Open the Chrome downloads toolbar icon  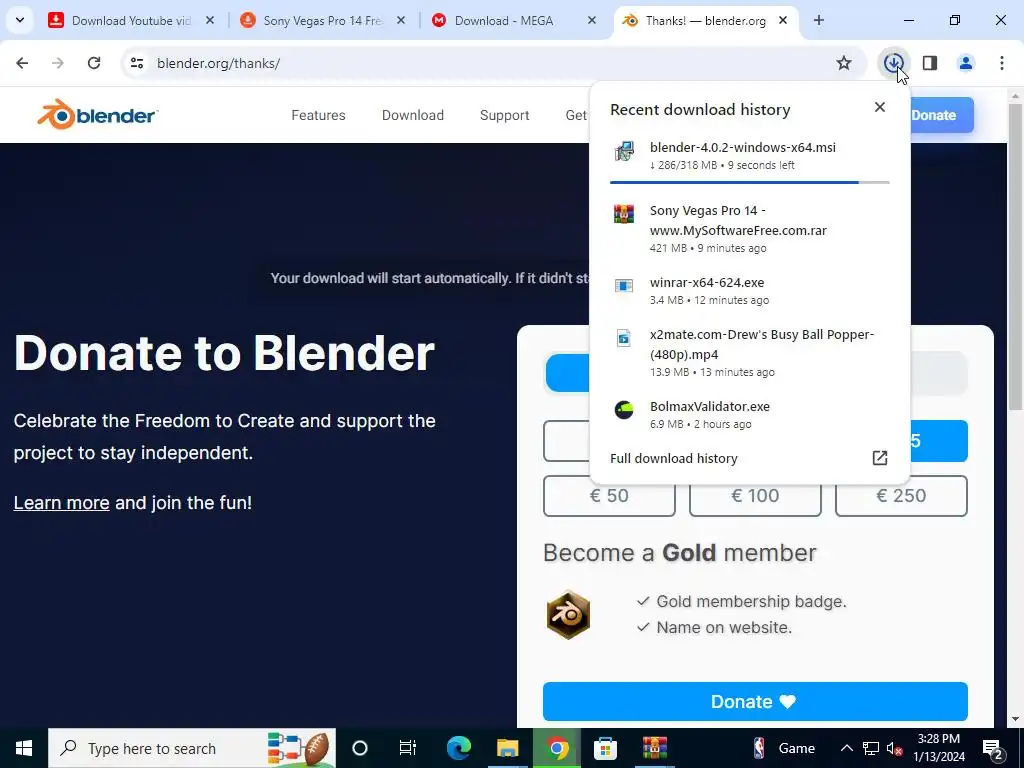click(x=893, y=63)
